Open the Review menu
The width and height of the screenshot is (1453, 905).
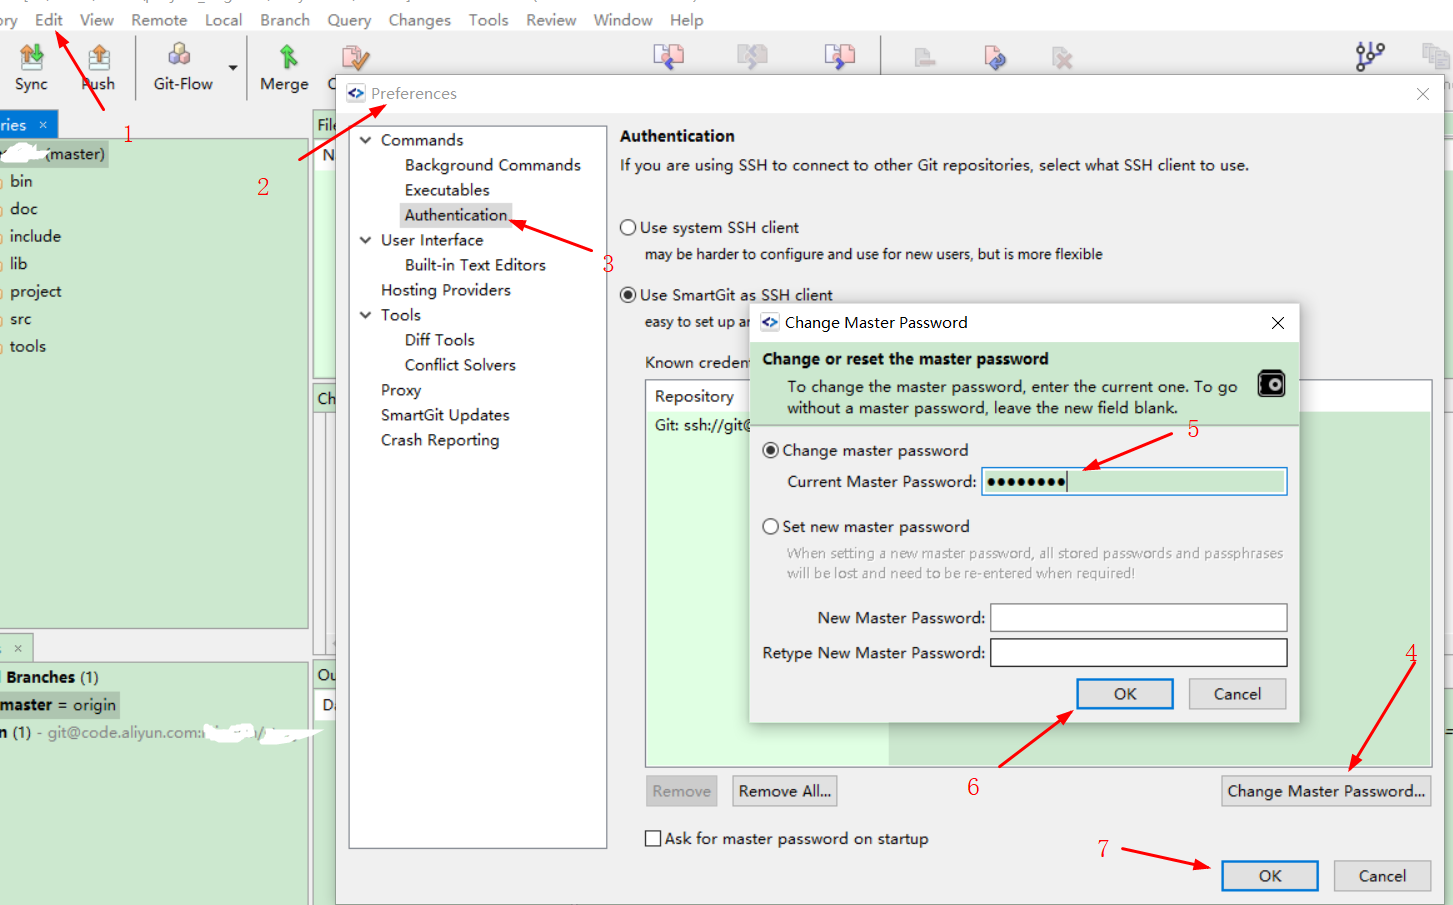(551, 20)
